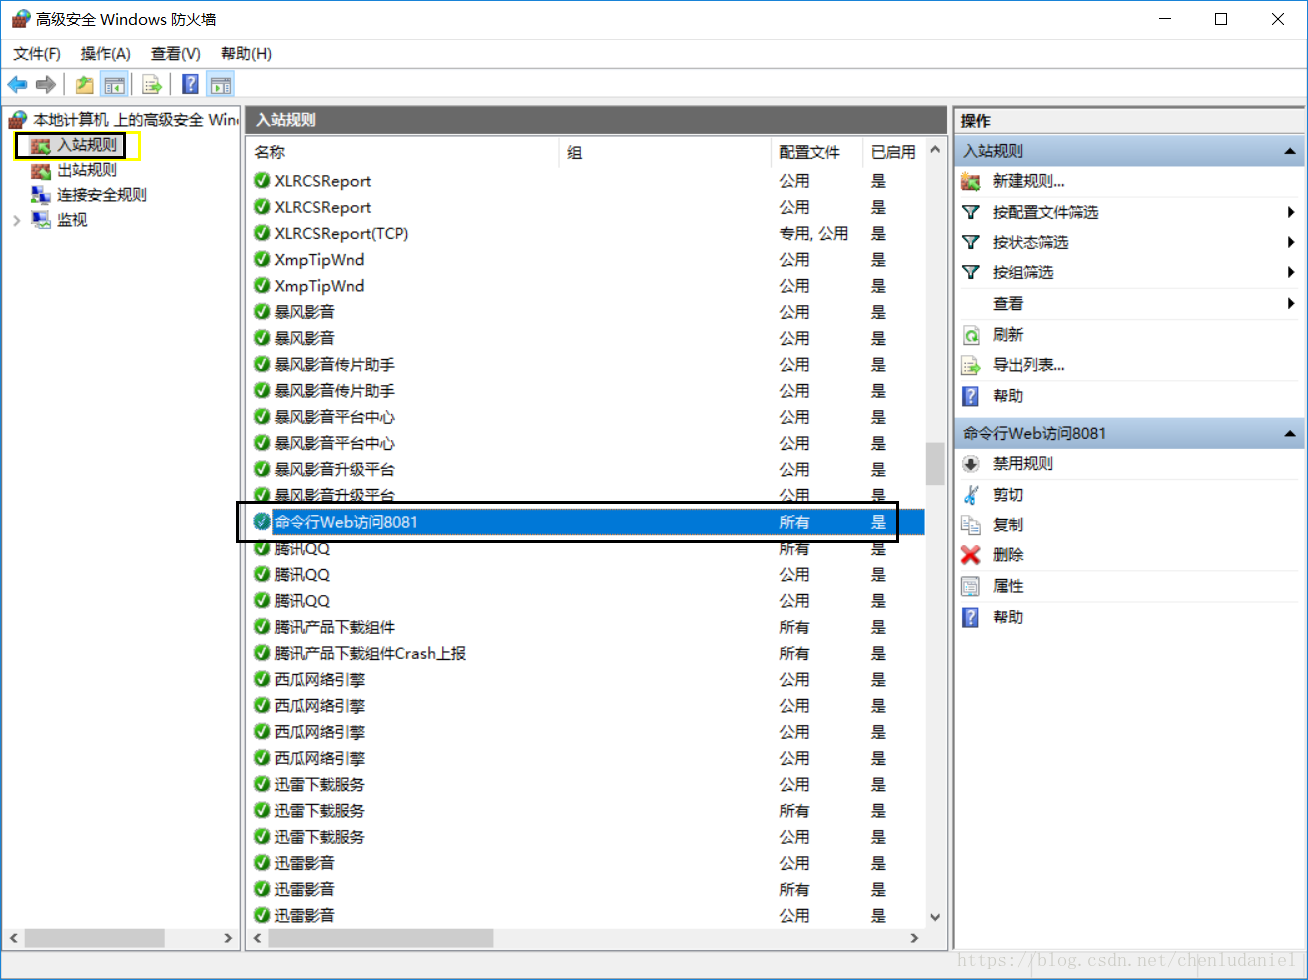Select the 腾讯产品下载组件 rule
The height and width of the screenshot is (980, 1308).
click(334, 627)
